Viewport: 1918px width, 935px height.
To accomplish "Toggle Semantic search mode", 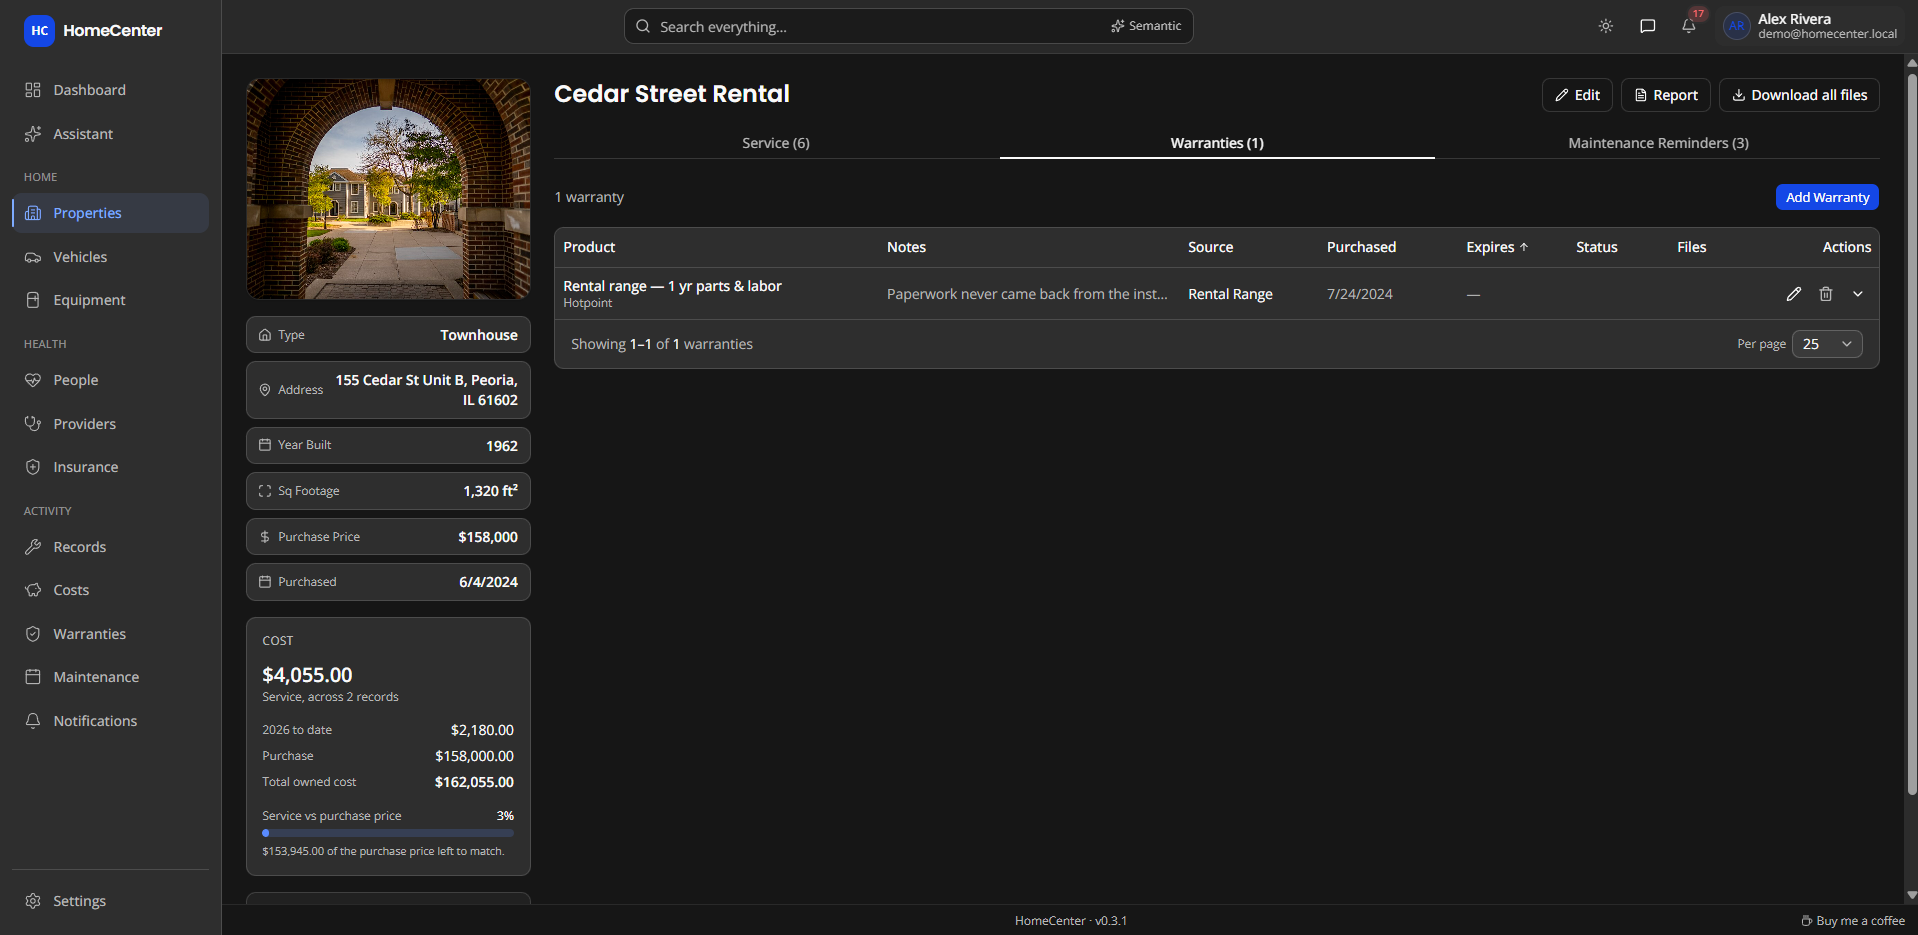I will pyautogui.click(x=1146, y=26).
